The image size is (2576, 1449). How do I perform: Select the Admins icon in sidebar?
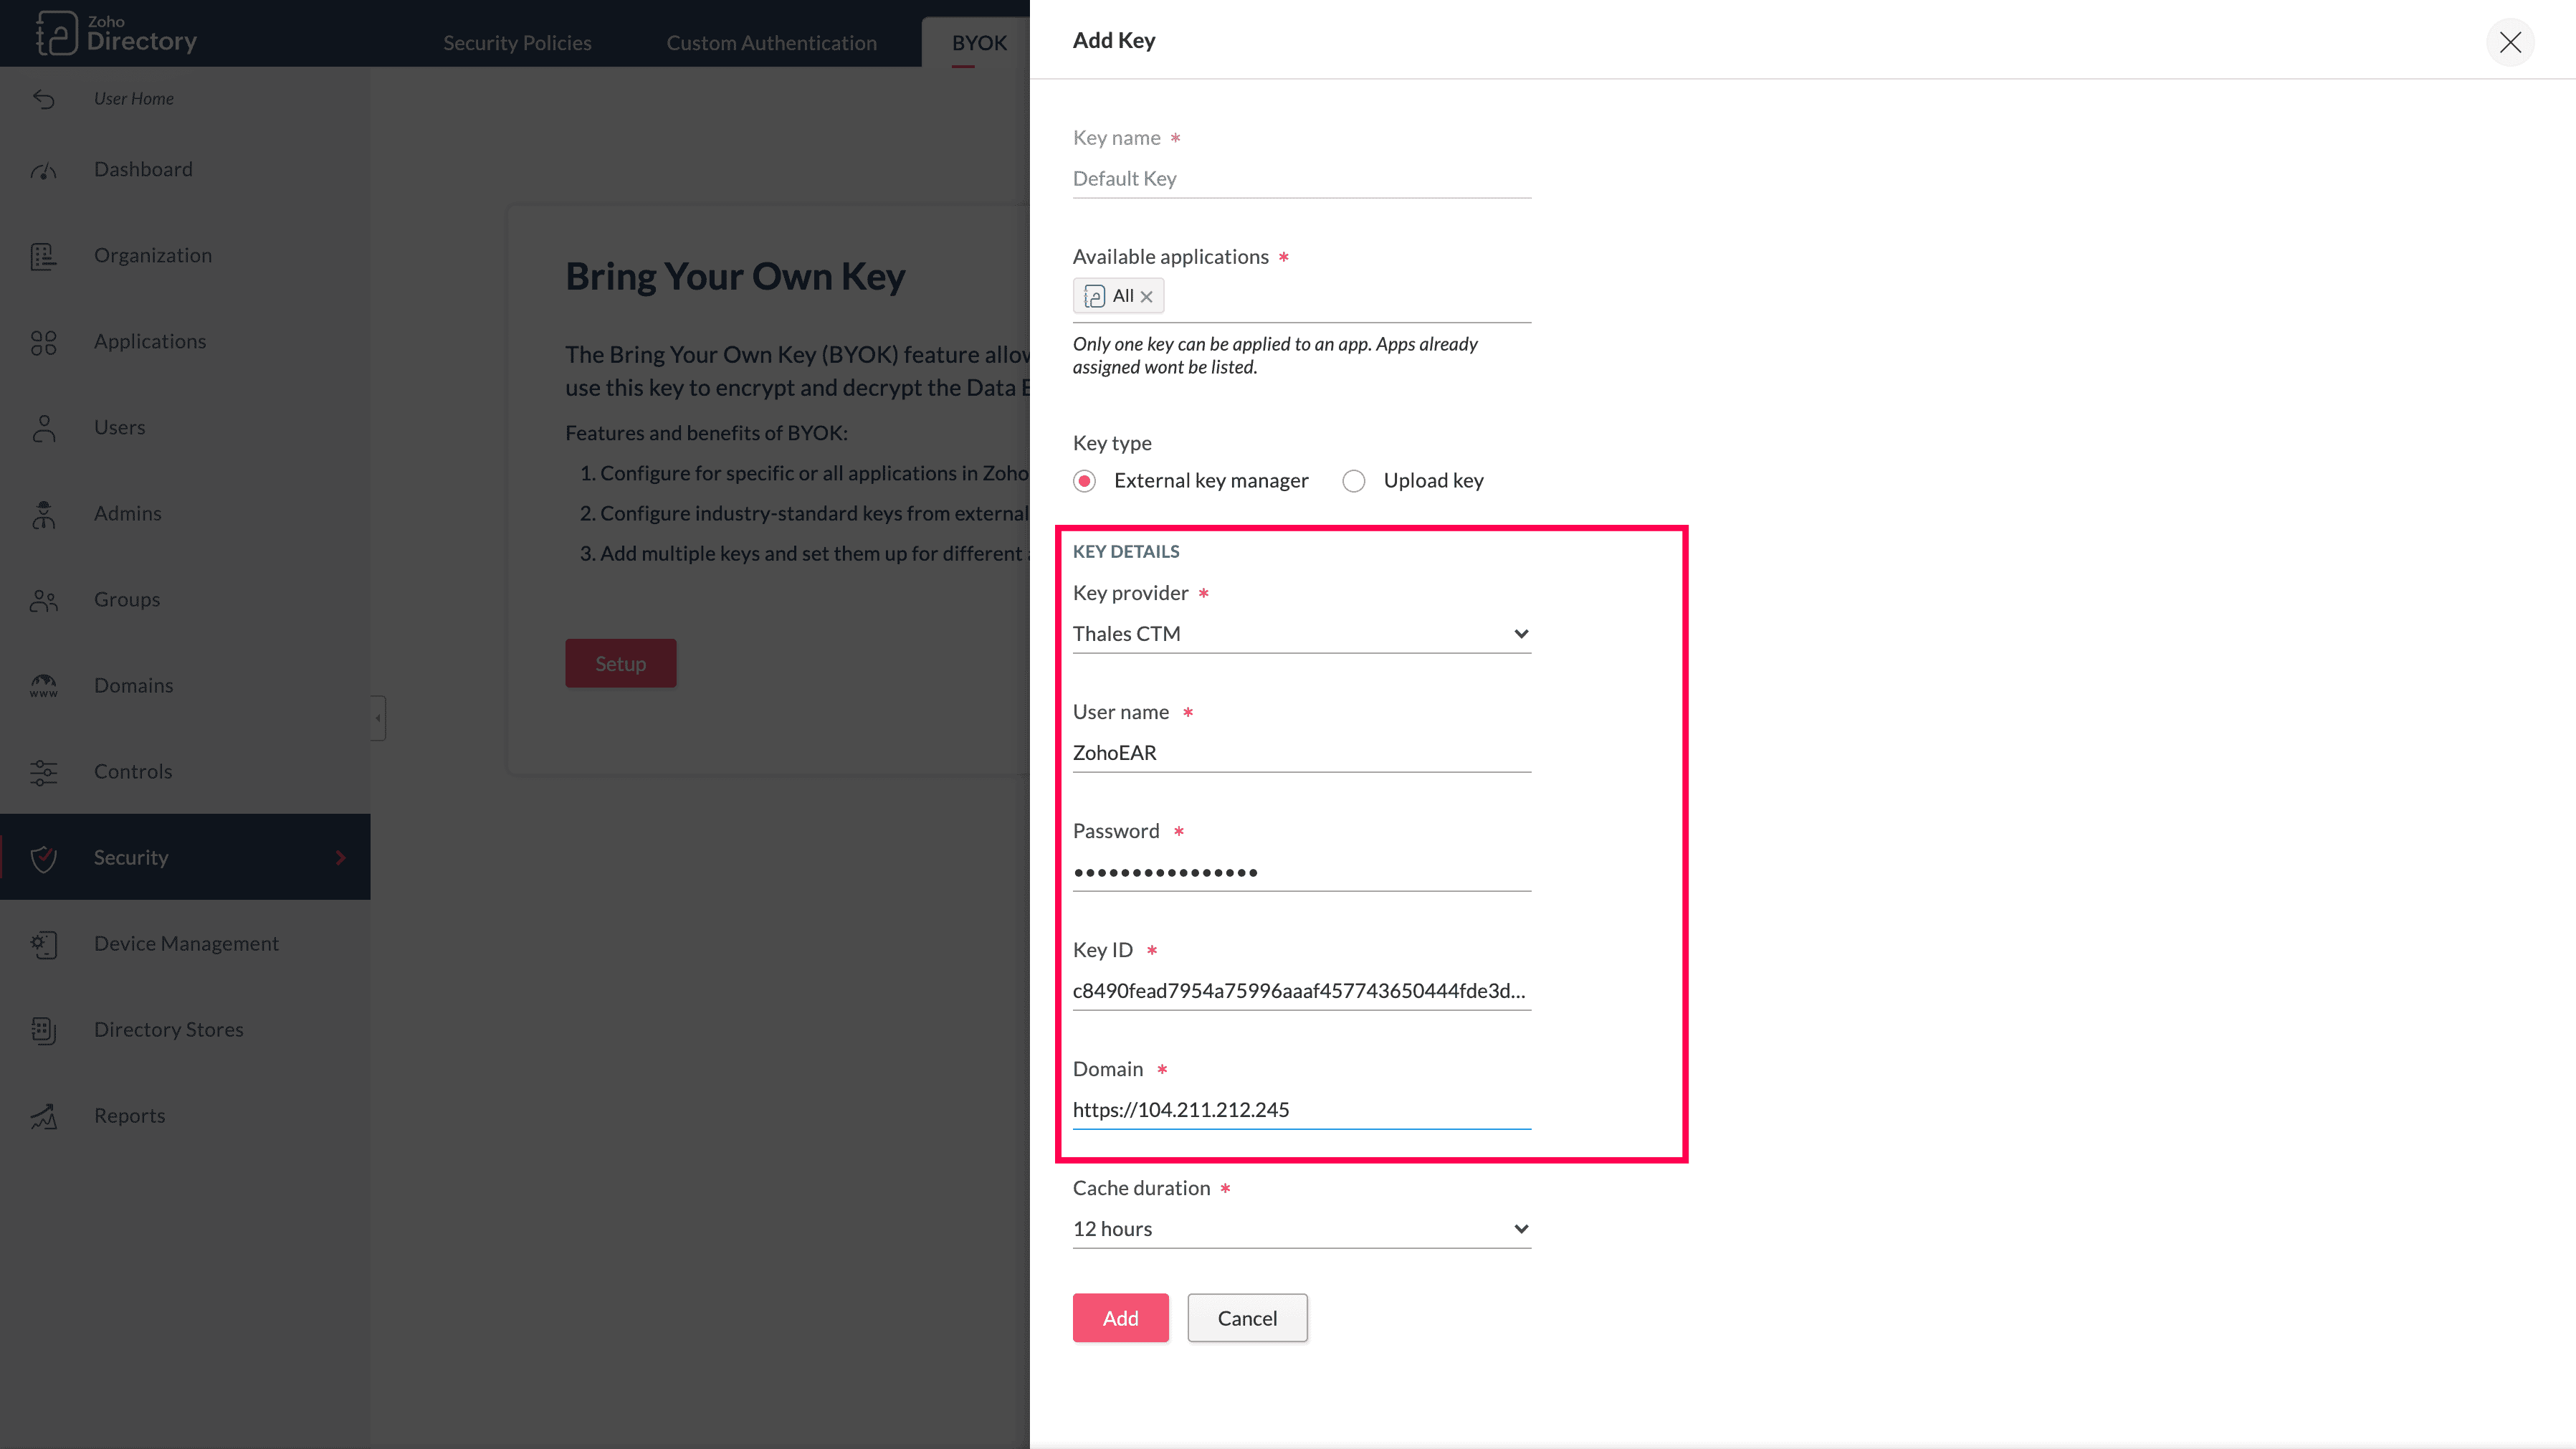tap(43, 515)
